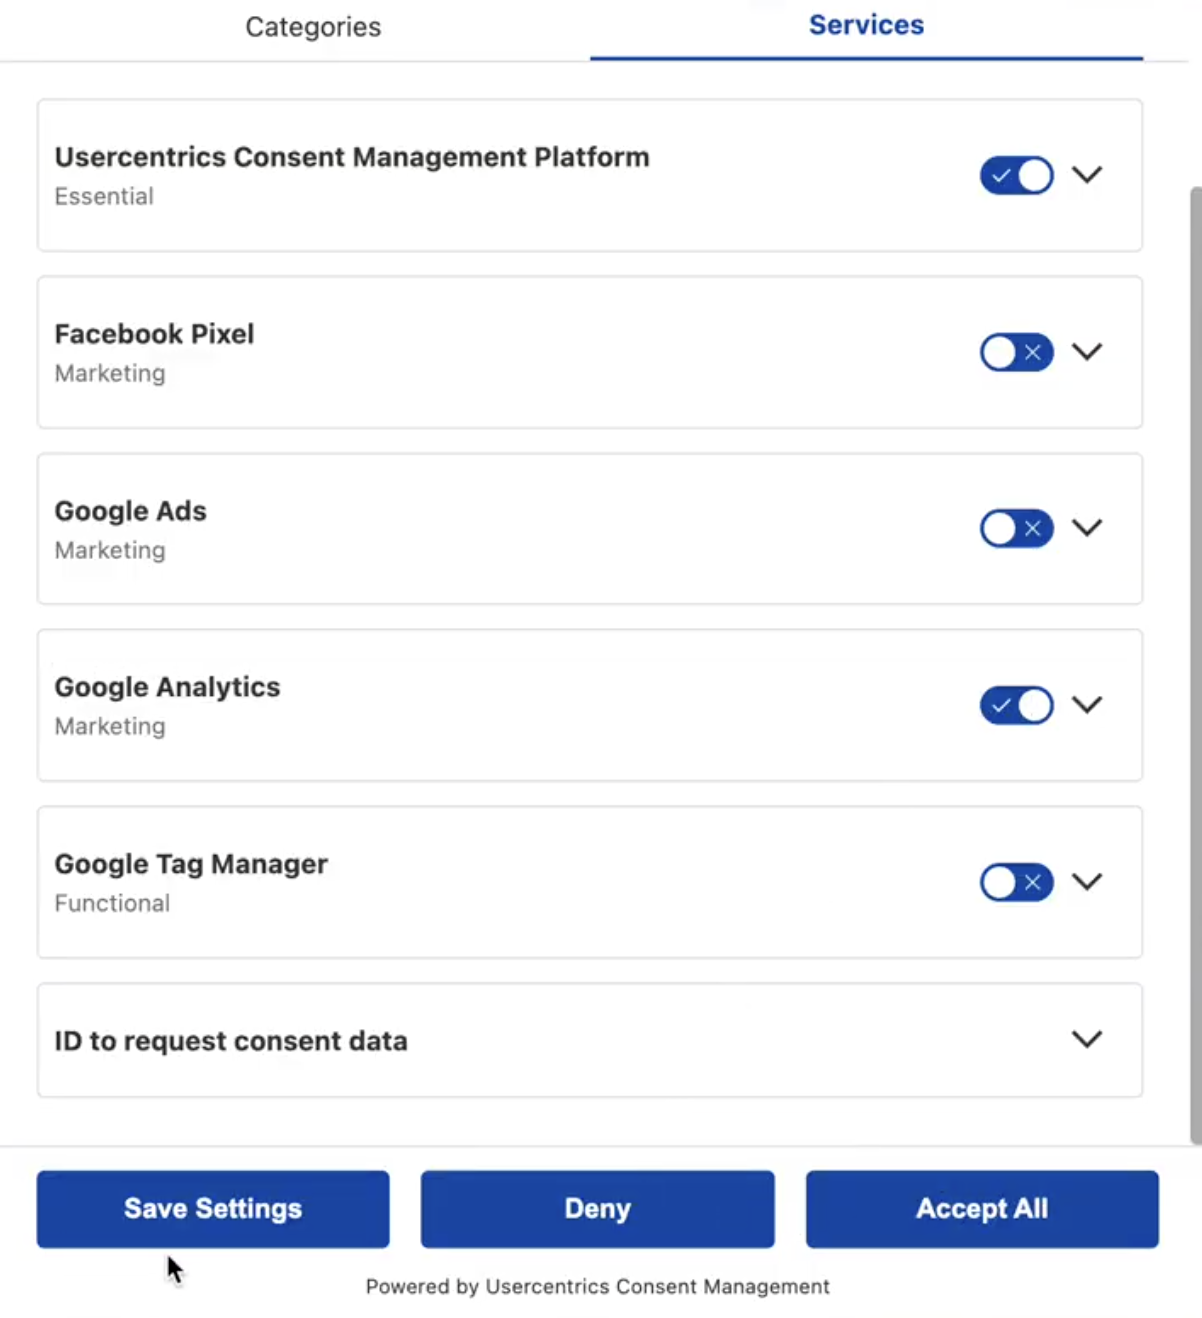Click the vertical scrollbar on right

[x=1195, y=665]
